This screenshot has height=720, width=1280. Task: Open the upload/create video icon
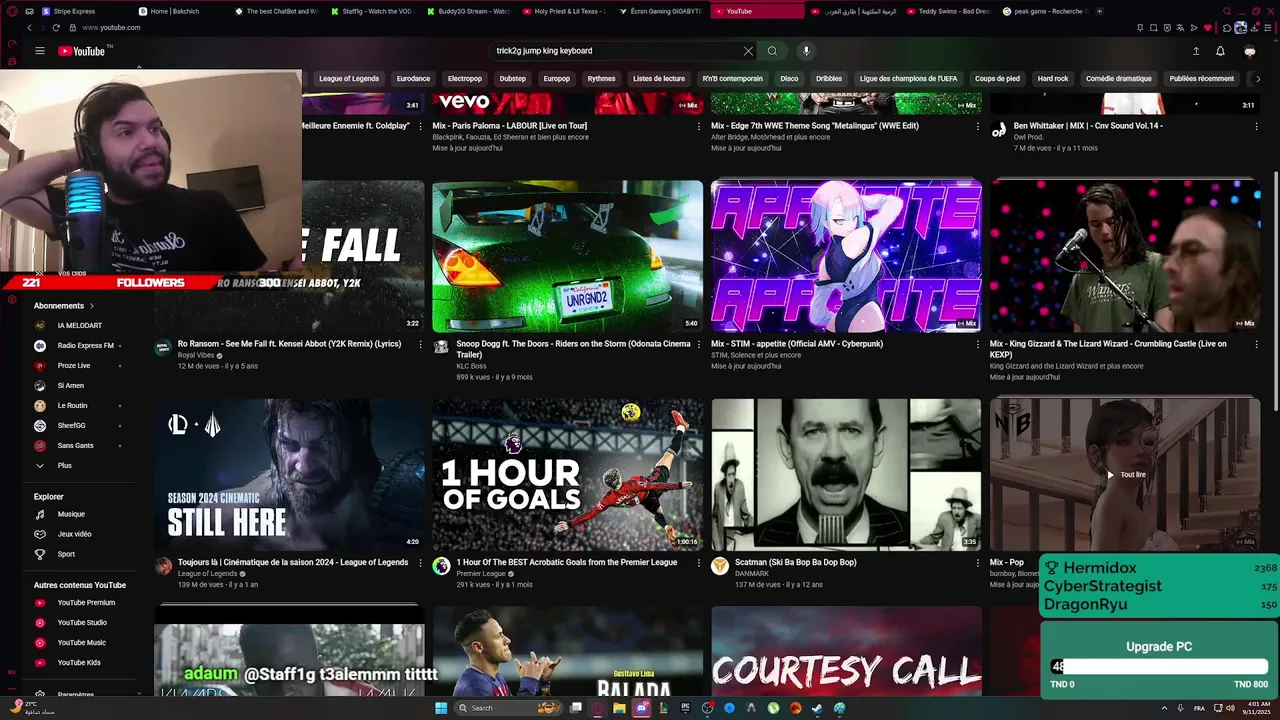click(1196, 51)
